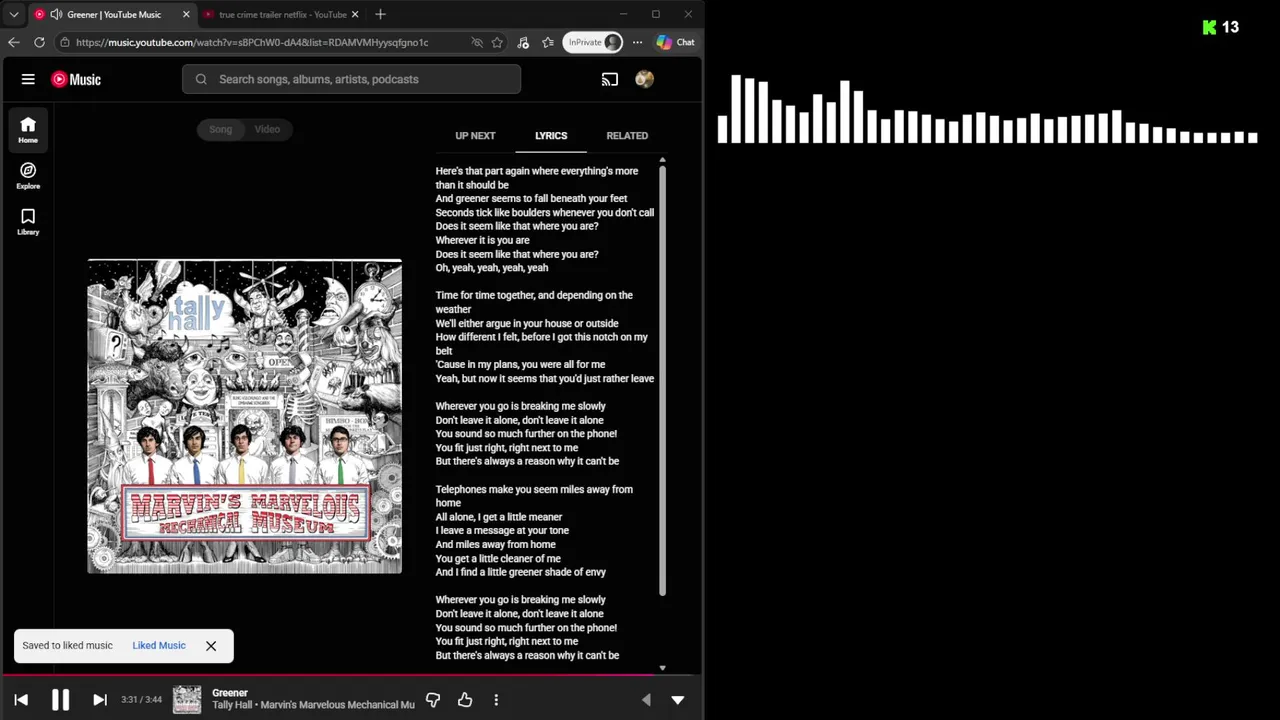Viewport: 1280px width, 720px height.
Task: Open Home in the sidebar
Action: pos(28,130)
